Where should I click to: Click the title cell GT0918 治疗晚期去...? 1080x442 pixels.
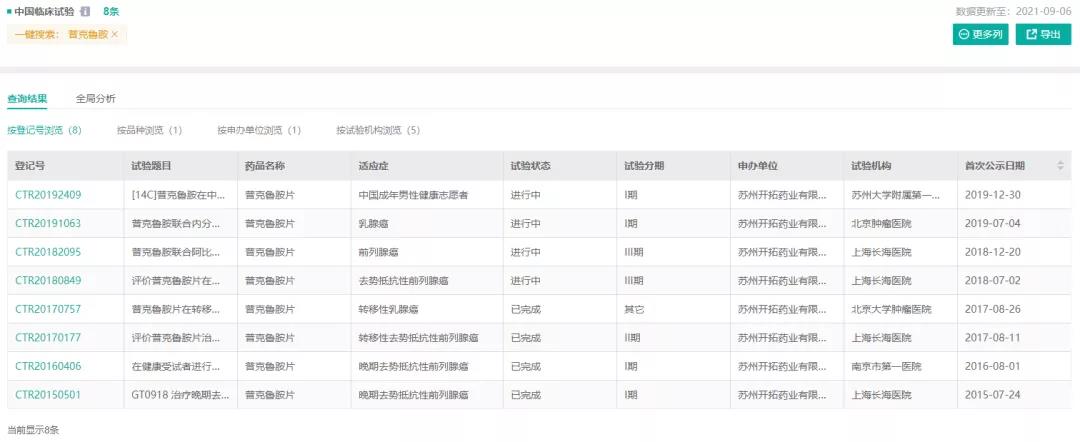(180, 395)
